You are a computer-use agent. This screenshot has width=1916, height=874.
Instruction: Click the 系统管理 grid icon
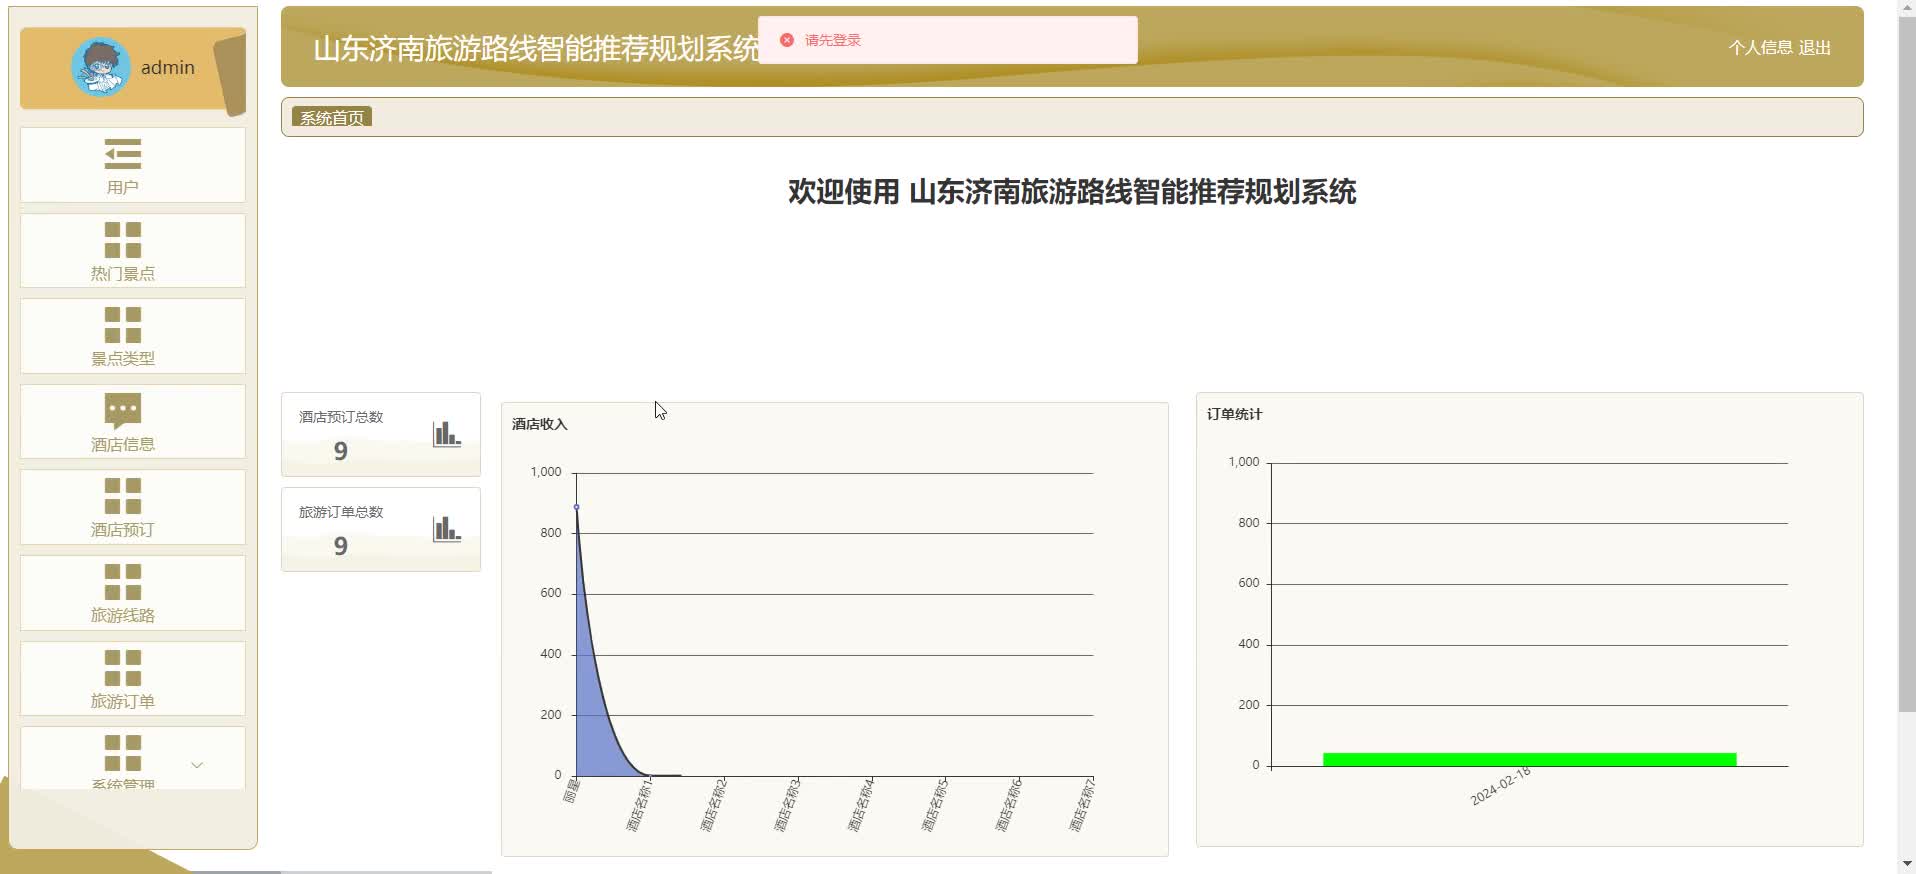click(x=123, y=753)
